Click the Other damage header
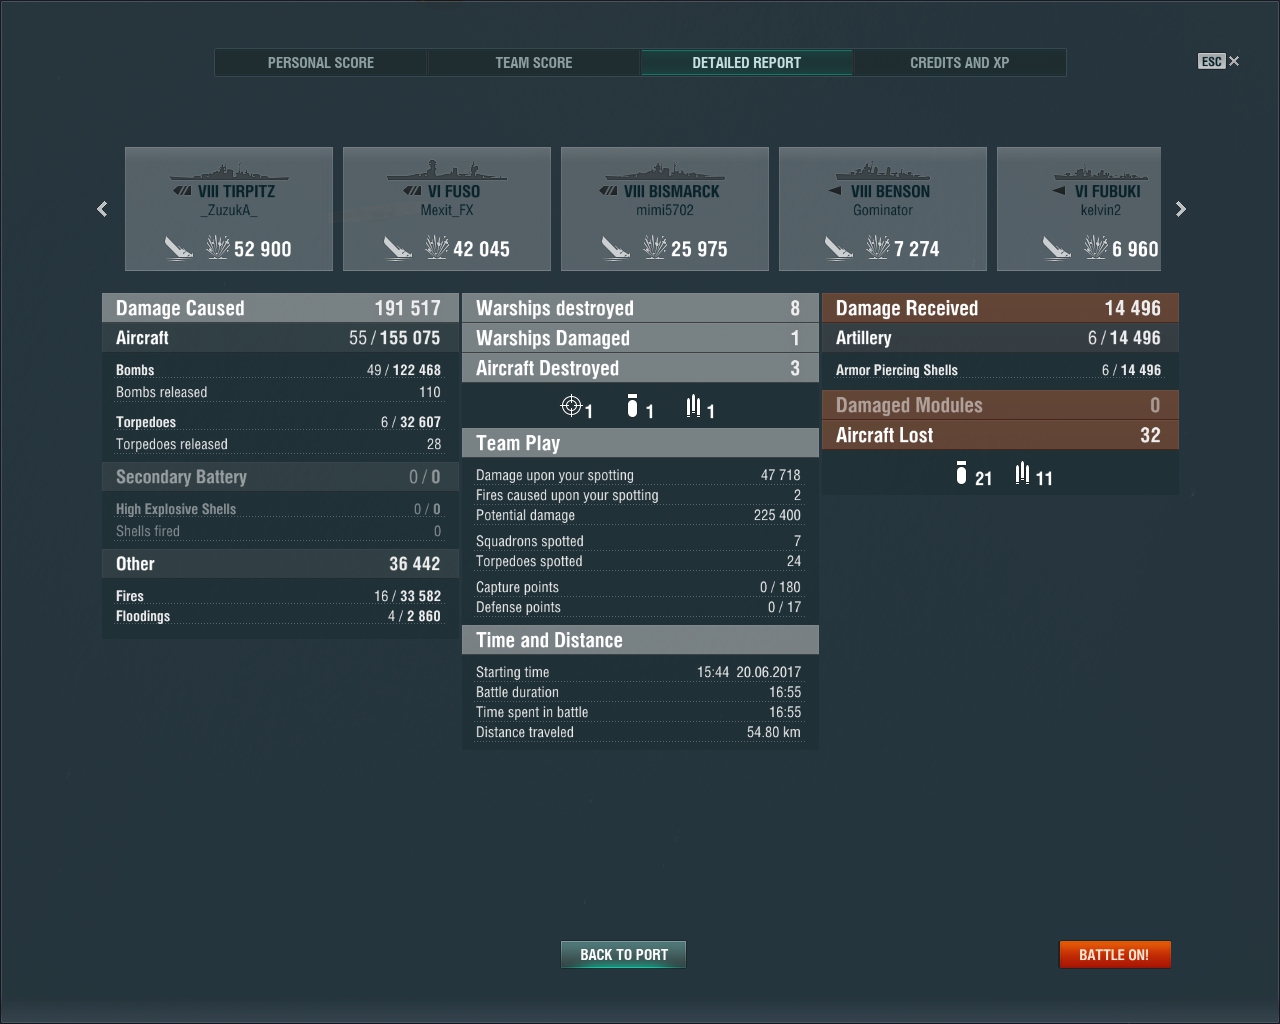 [x=280, y=564]
